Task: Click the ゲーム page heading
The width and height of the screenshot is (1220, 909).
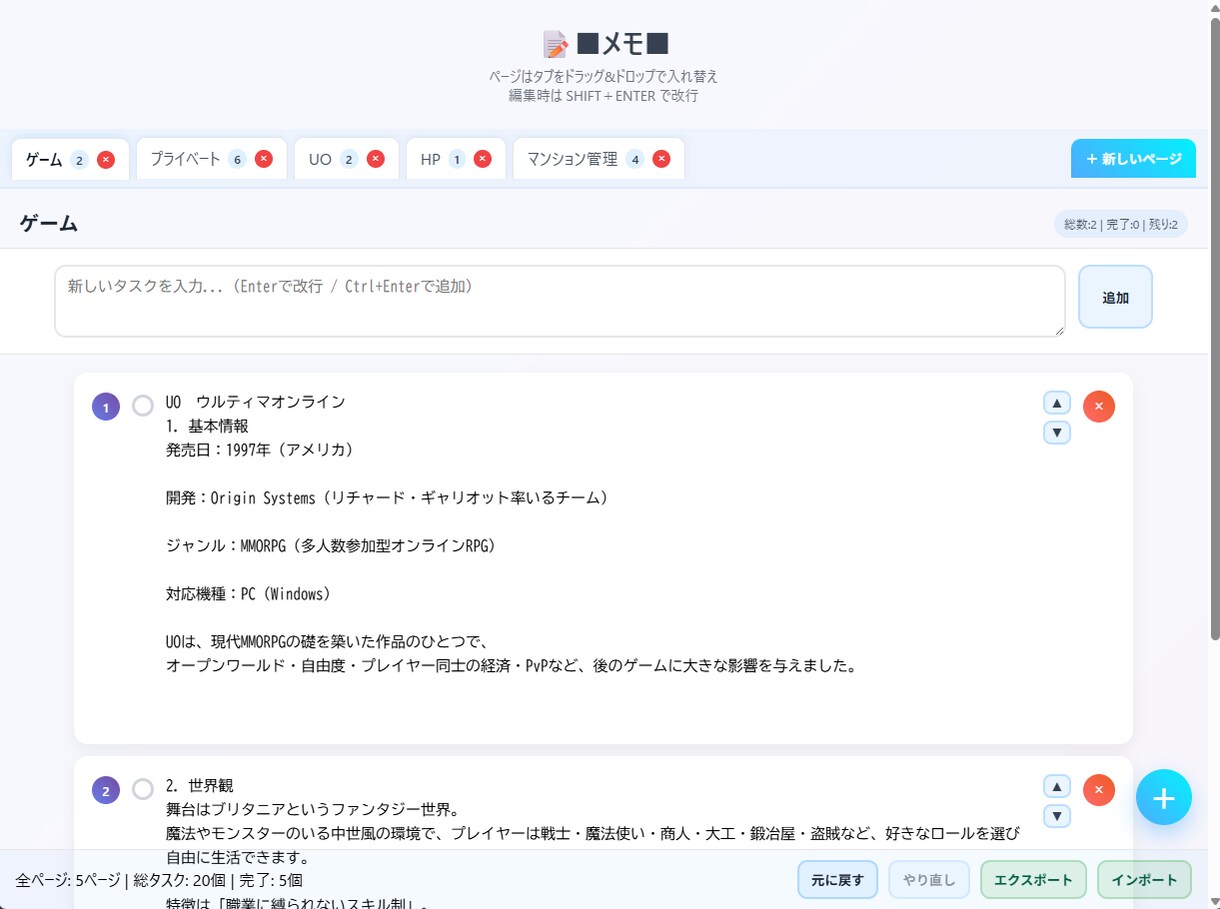Action: pyautogui.click(x=49, y=223)
